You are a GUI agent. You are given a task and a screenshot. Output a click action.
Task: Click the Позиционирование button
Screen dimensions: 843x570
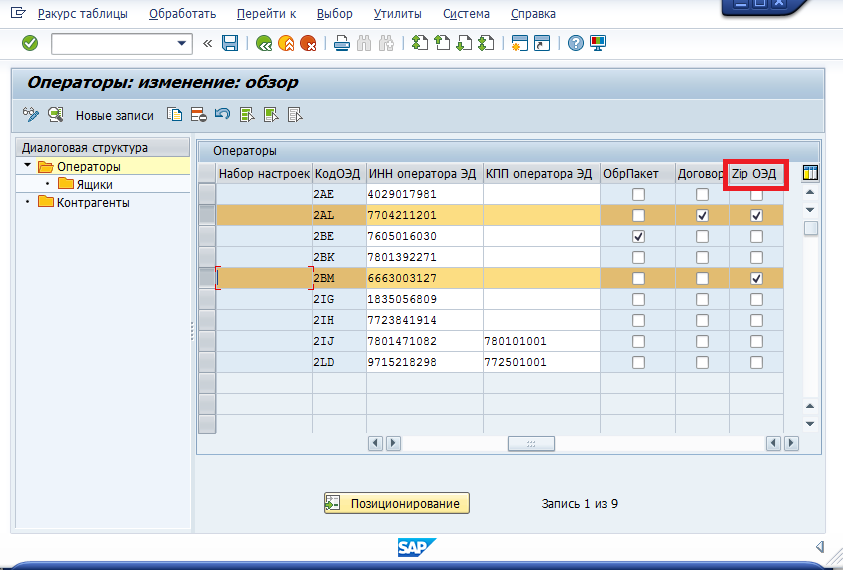click(396, 503)
